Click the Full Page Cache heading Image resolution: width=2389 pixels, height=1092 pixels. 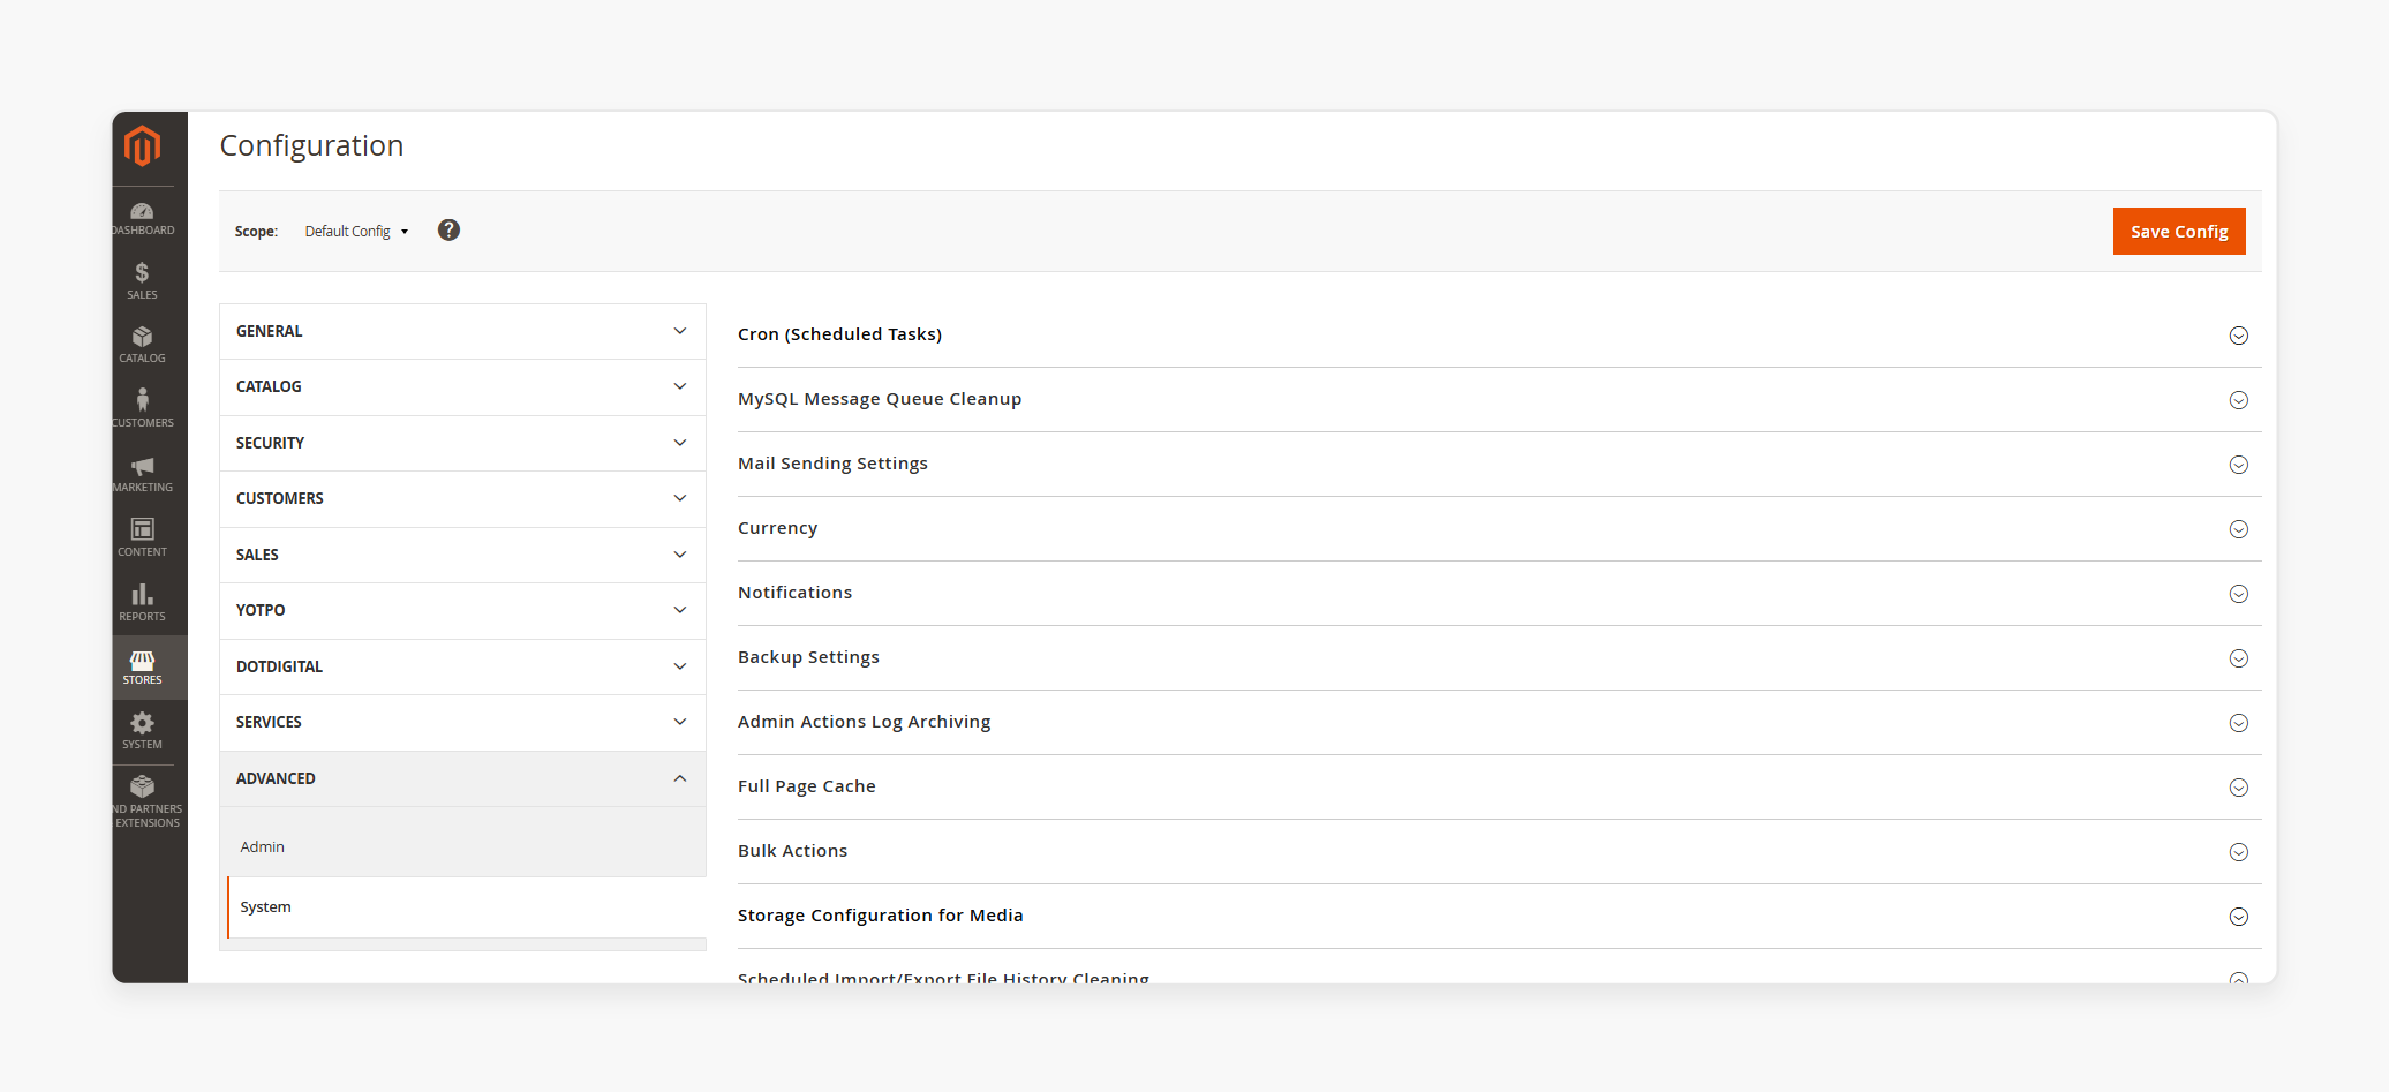[806, 786]
